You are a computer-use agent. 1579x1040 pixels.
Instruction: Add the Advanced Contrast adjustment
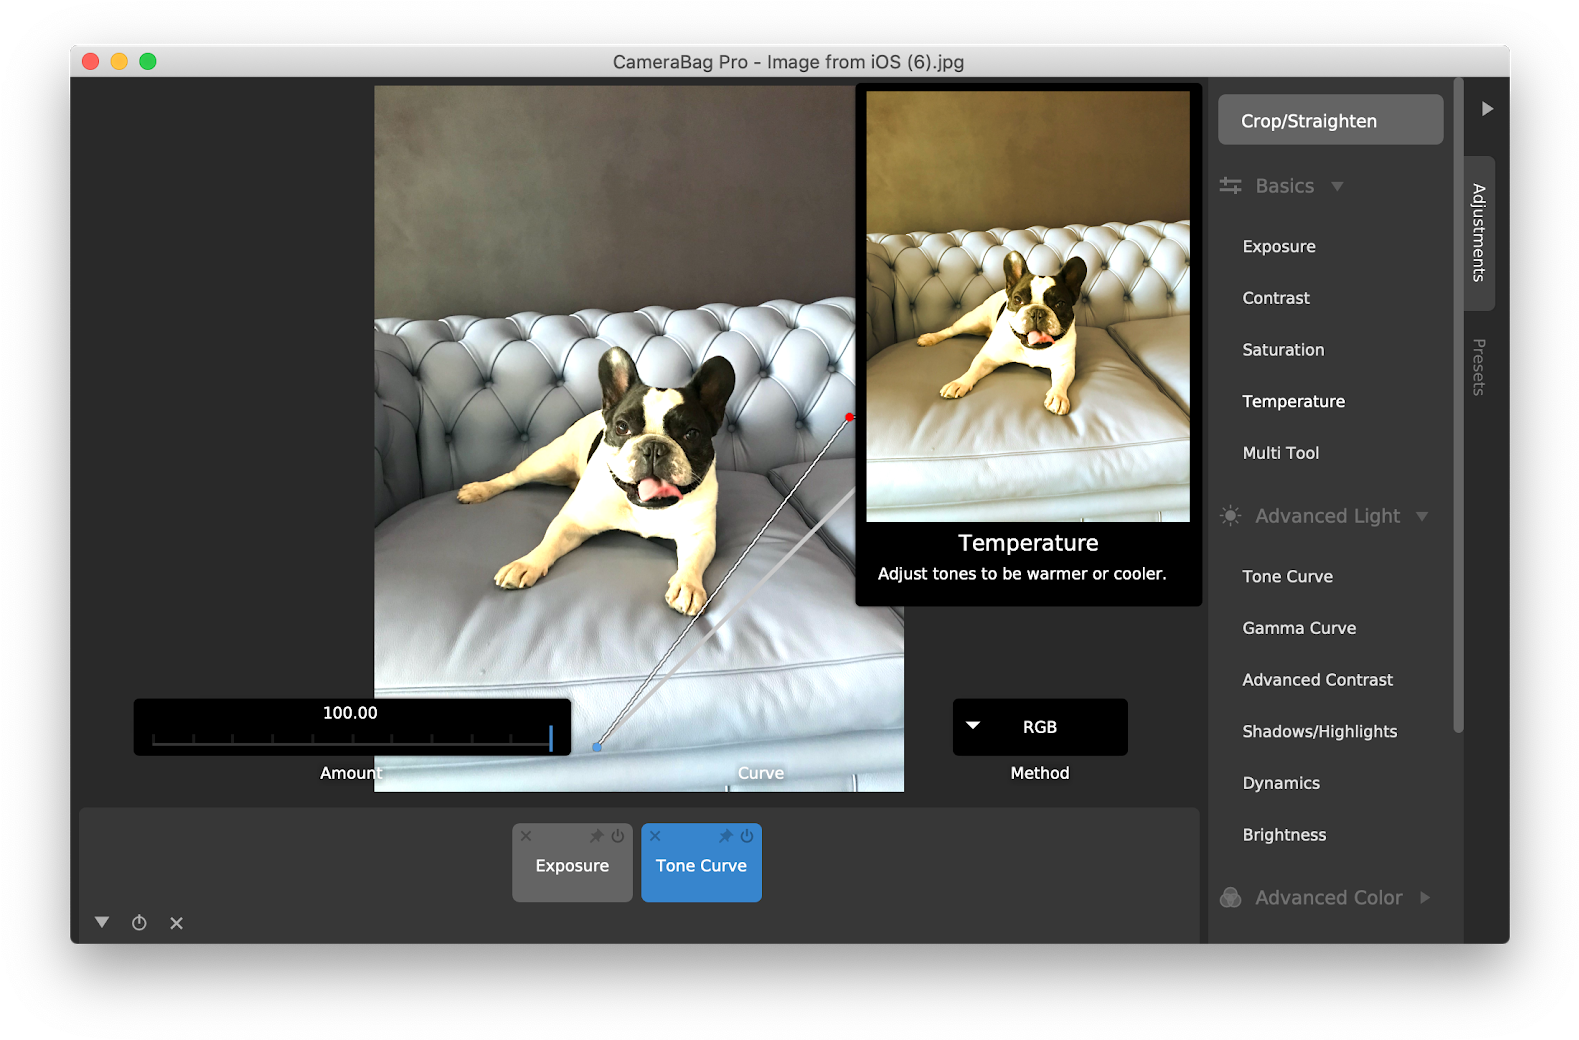(x=1317, y=680)
